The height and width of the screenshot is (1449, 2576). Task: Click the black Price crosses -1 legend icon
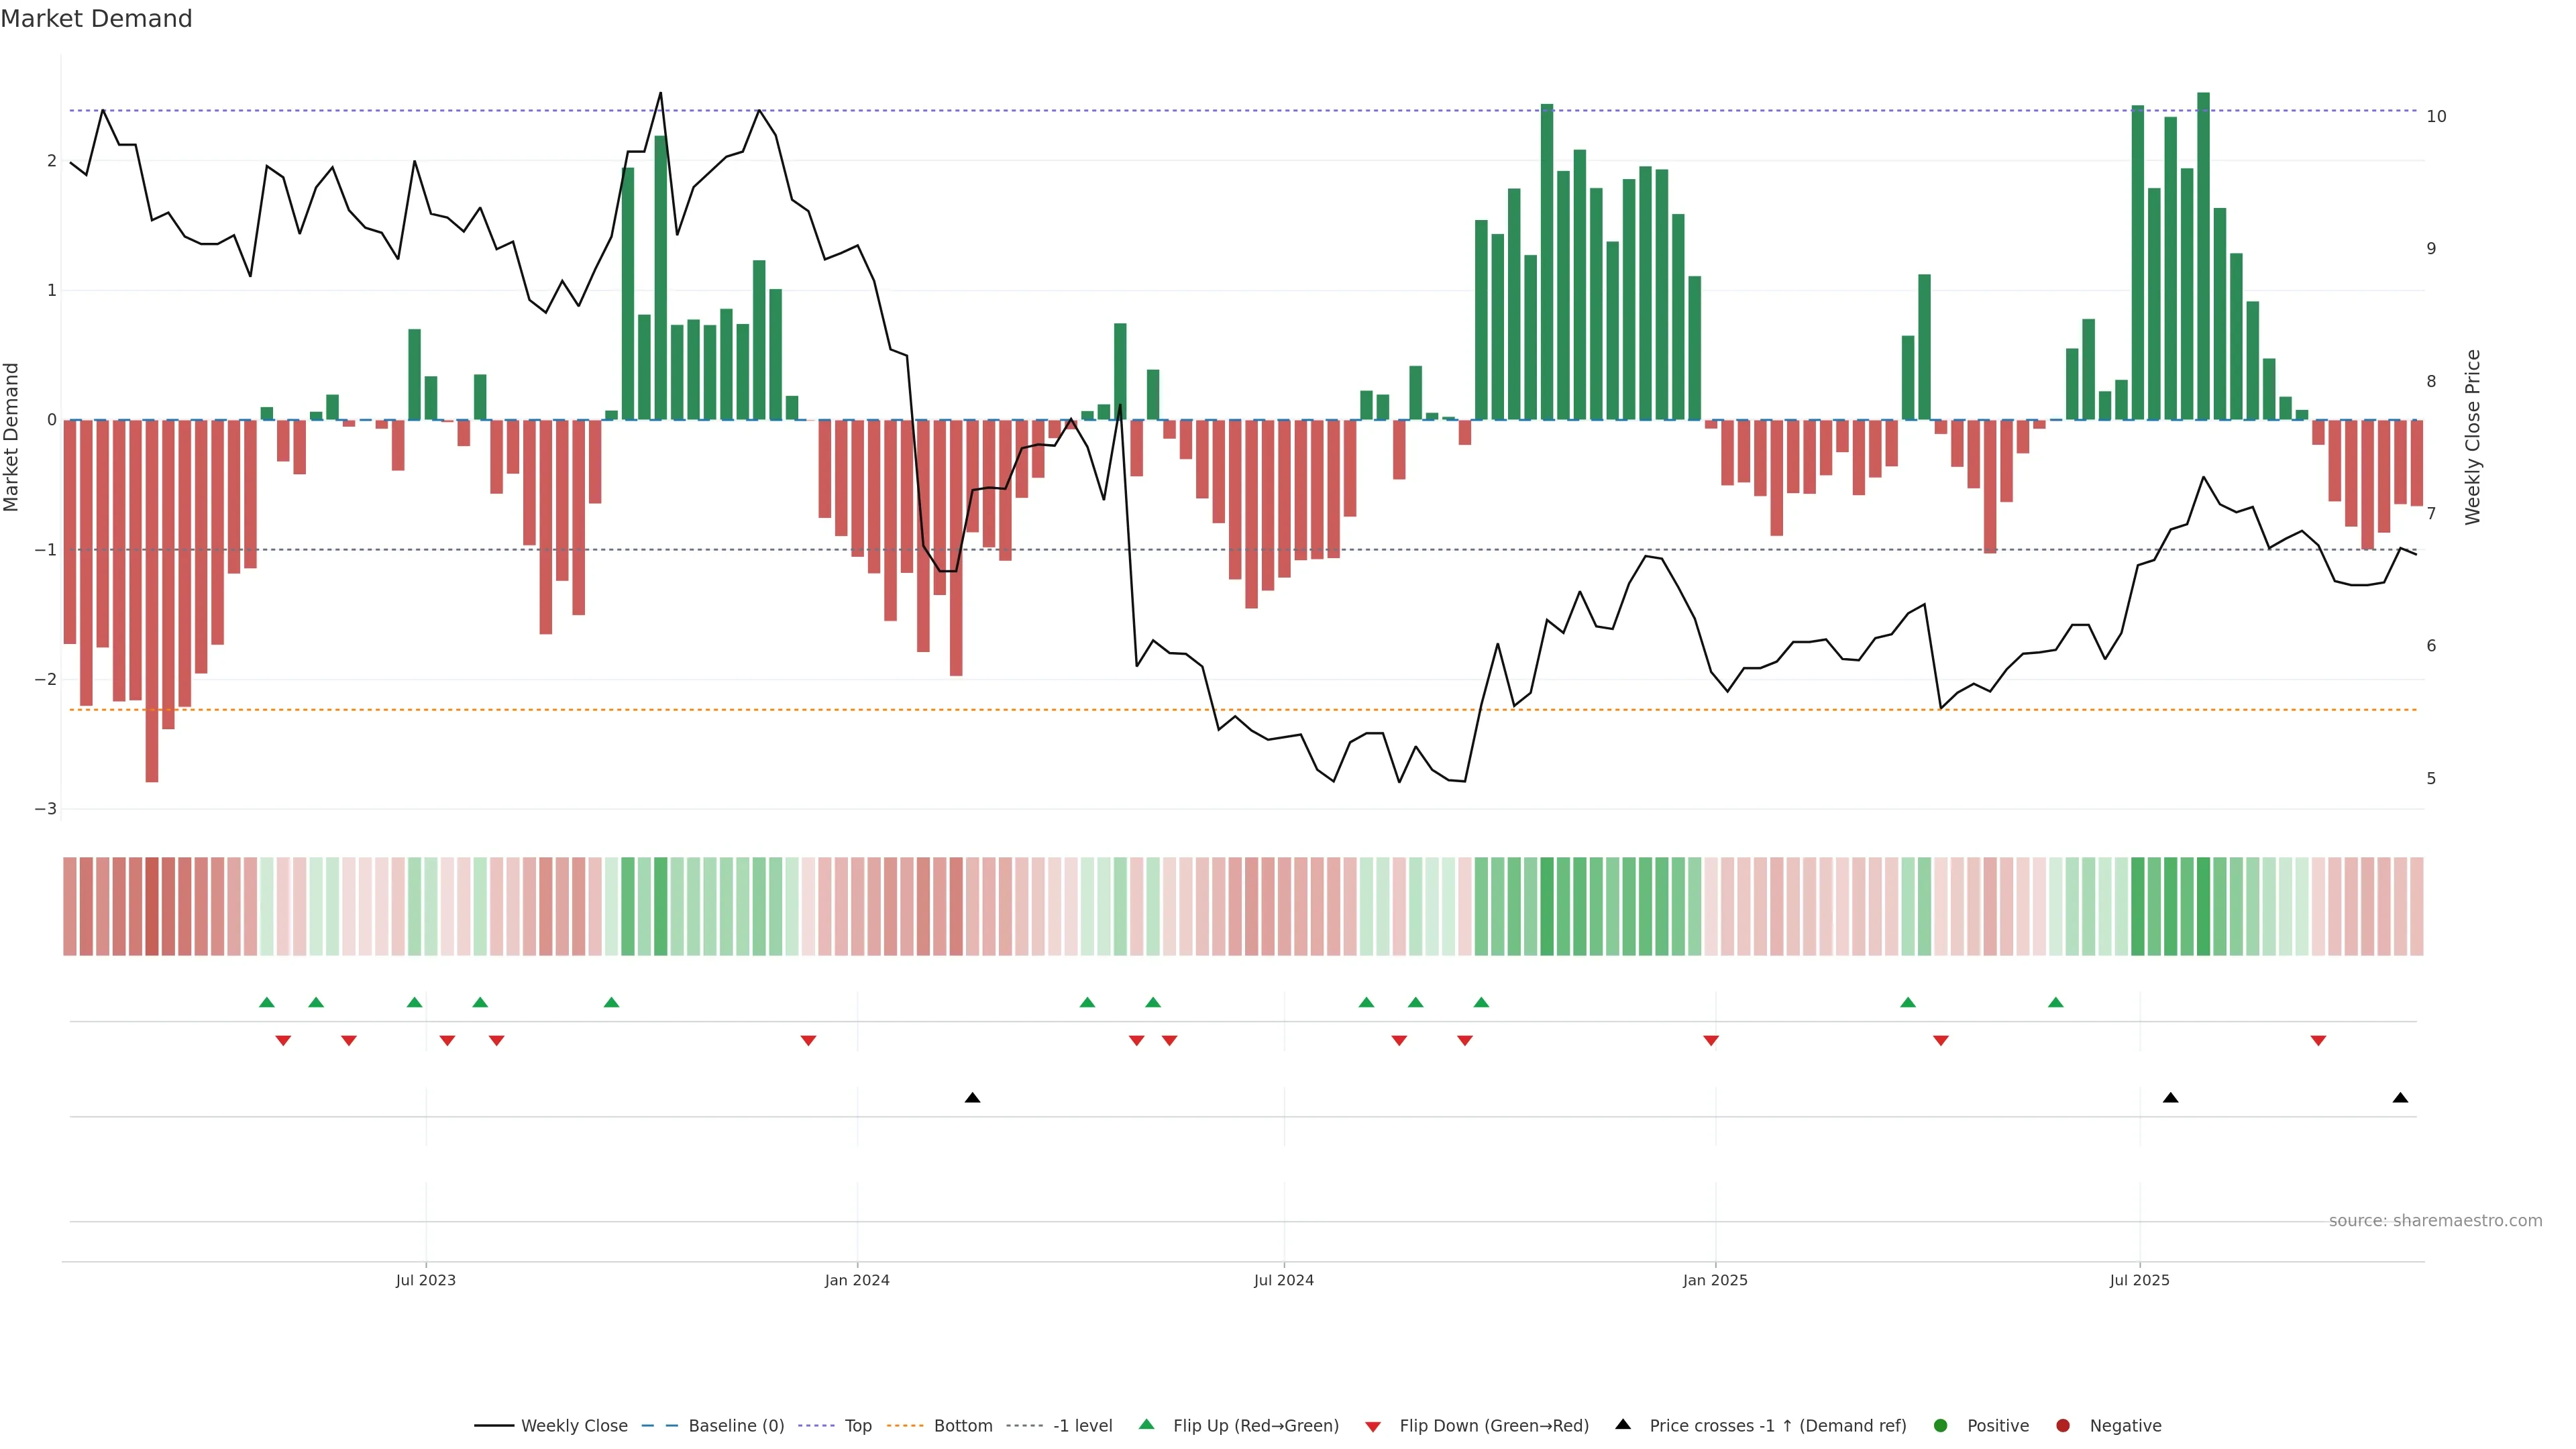1623,1425
